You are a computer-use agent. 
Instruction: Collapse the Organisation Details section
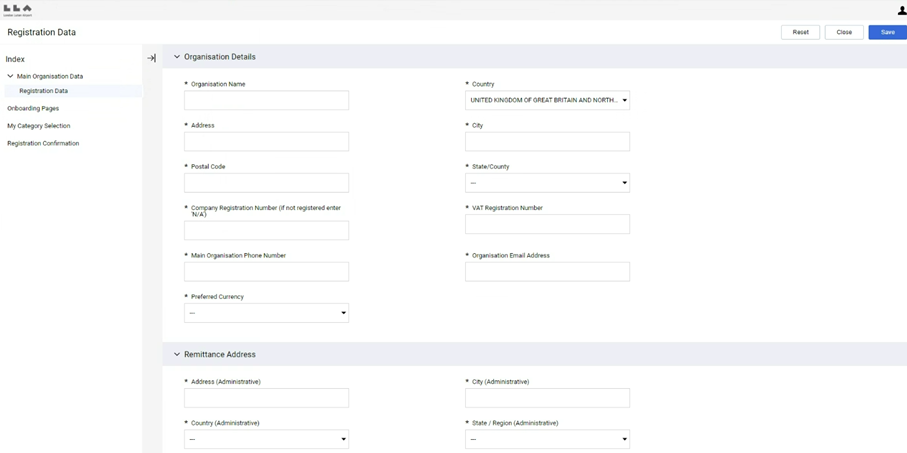[177, 57]
